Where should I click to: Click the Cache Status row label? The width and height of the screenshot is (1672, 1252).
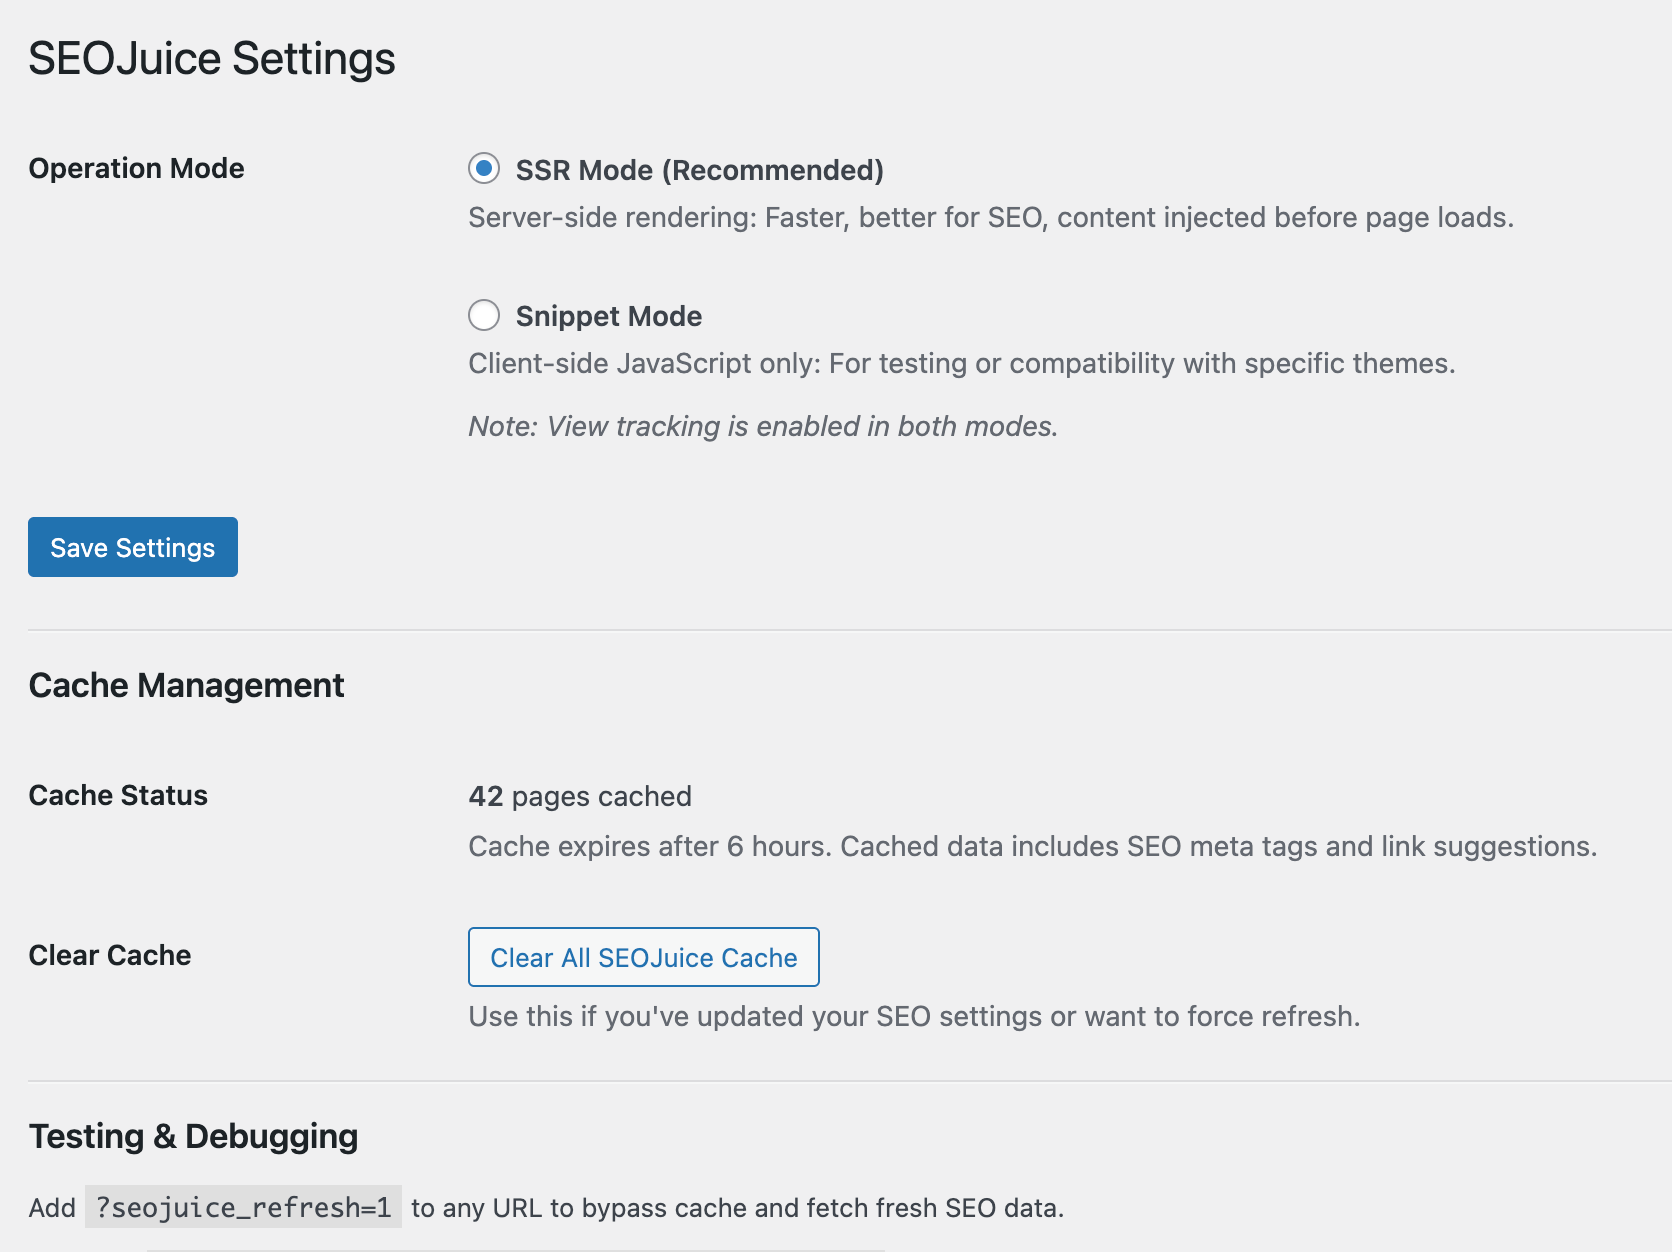(x=118, y=795)
